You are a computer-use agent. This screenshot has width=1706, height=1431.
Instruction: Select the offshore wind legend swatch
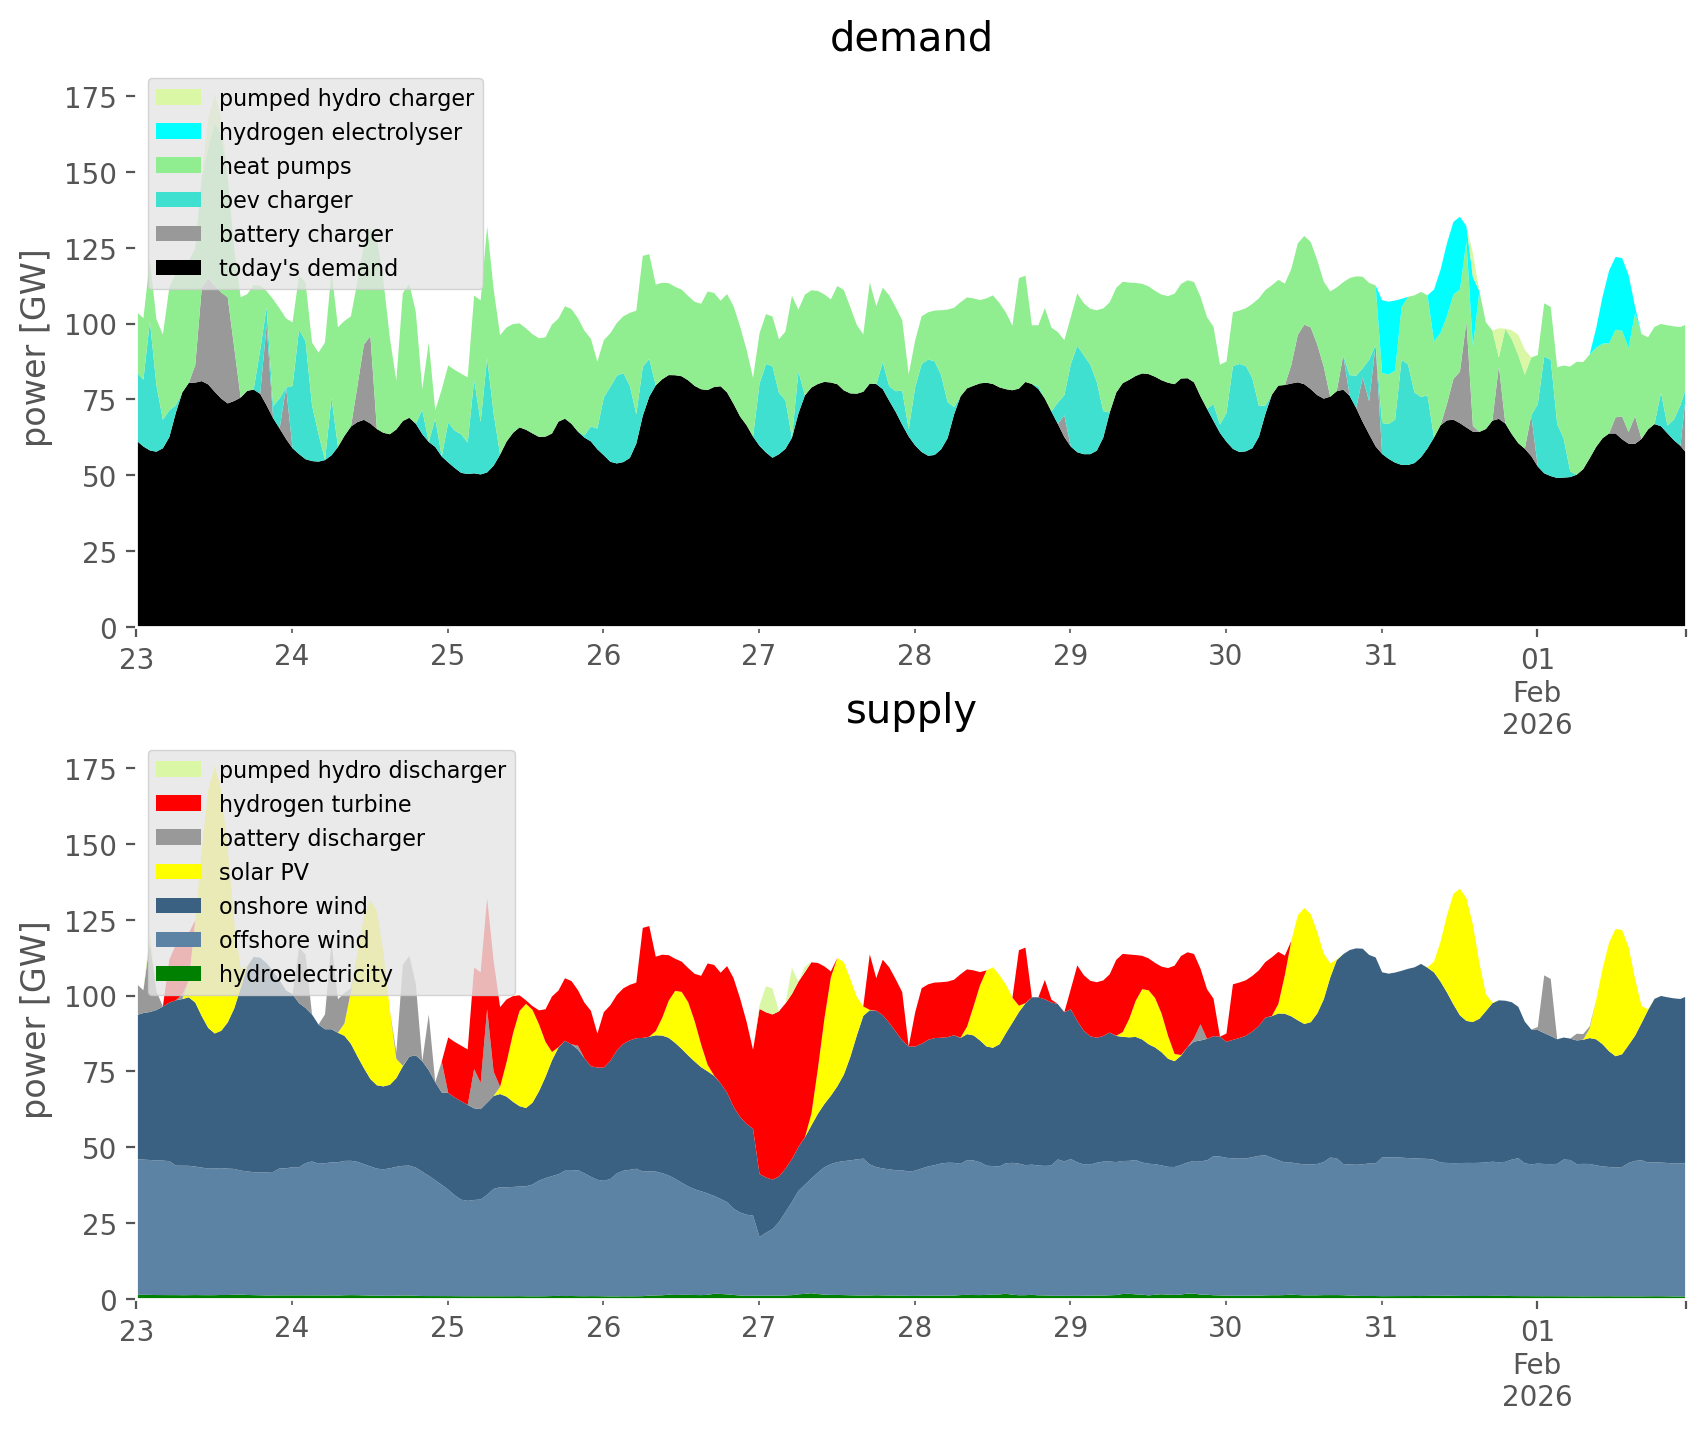tap(178, 940)
